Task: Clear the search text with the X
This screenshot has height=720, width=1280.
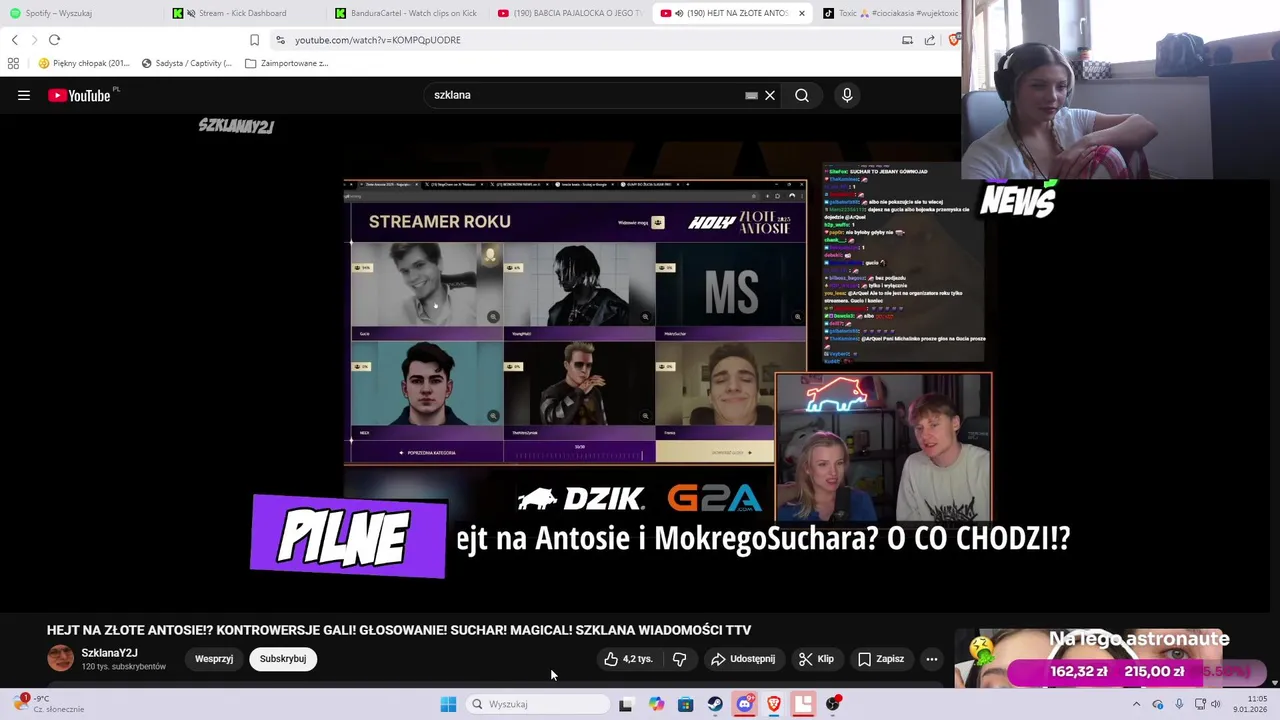Action: click(x=770, y=95)
